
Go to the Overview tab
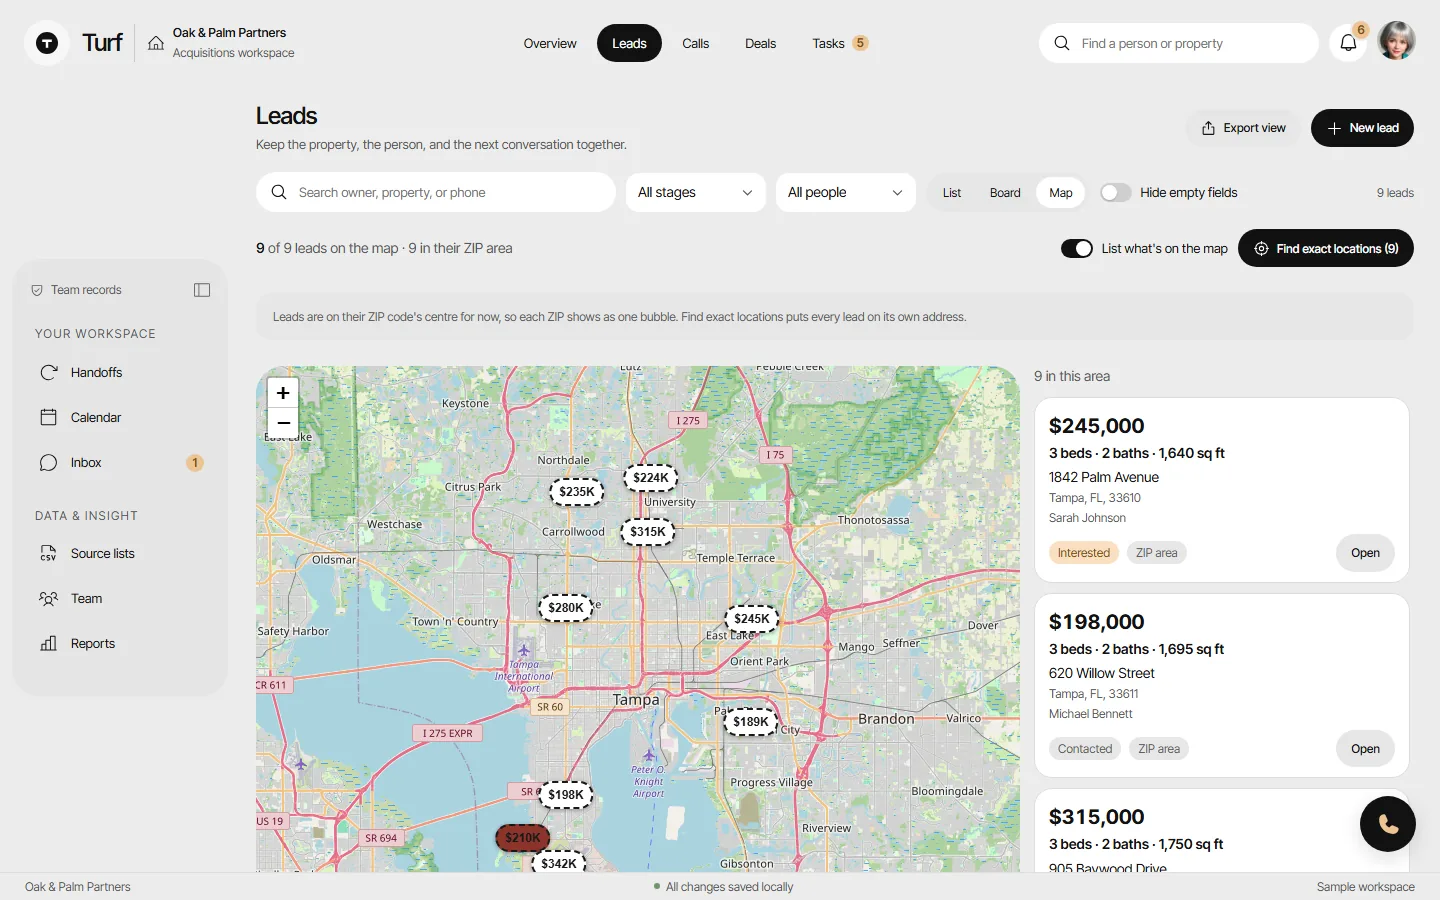pos(550,44)
